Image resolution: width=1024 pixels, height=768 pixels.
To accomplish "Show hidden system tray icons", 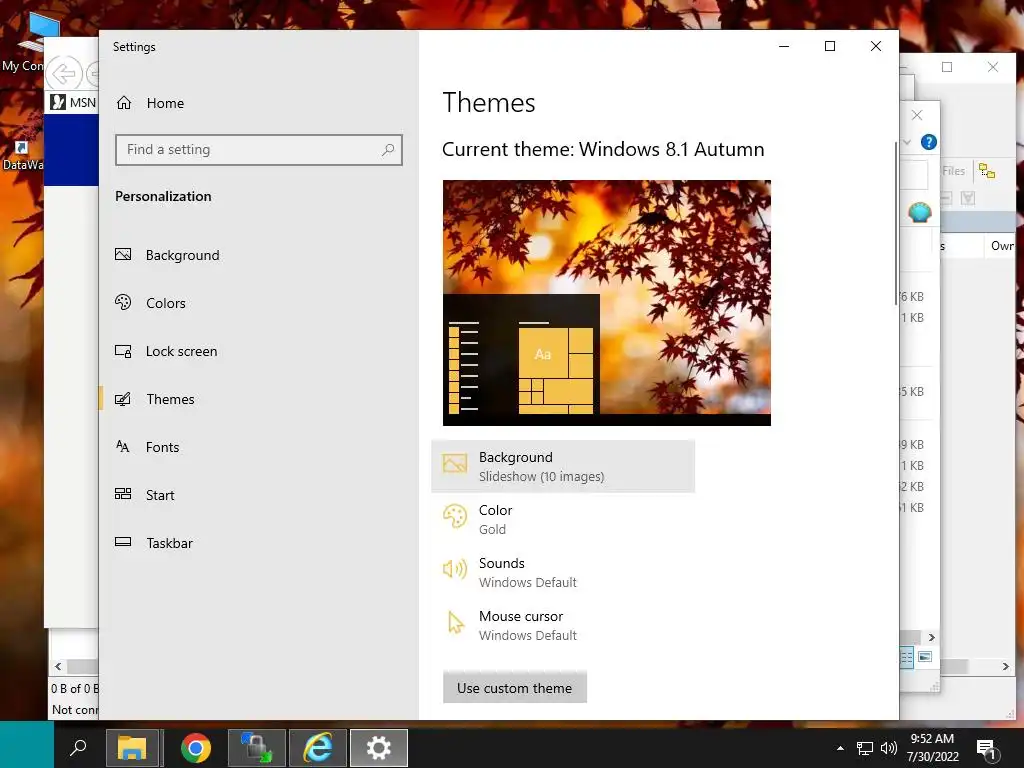I will coord(840,748).
